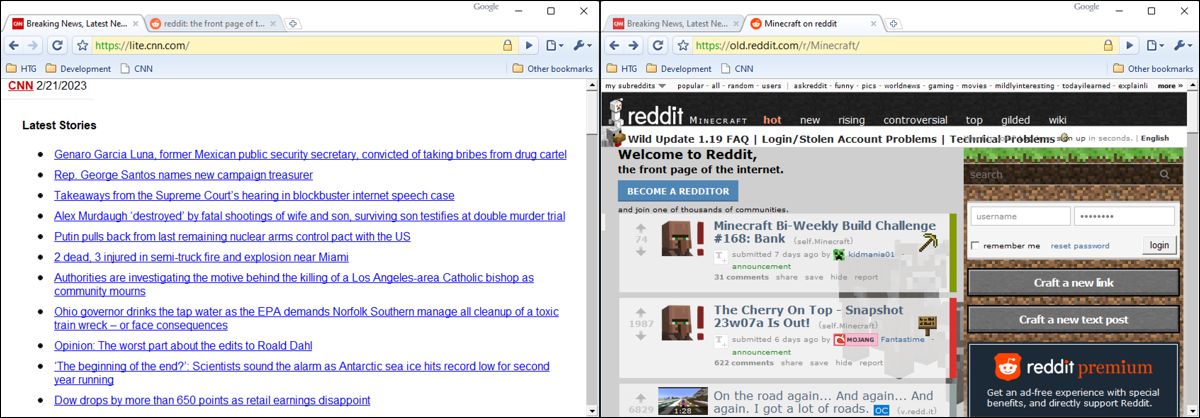Viewport: 1200px width, 418px height.
Task: Click the back arrow in the Reddit window
Action: tap(612, 45)
